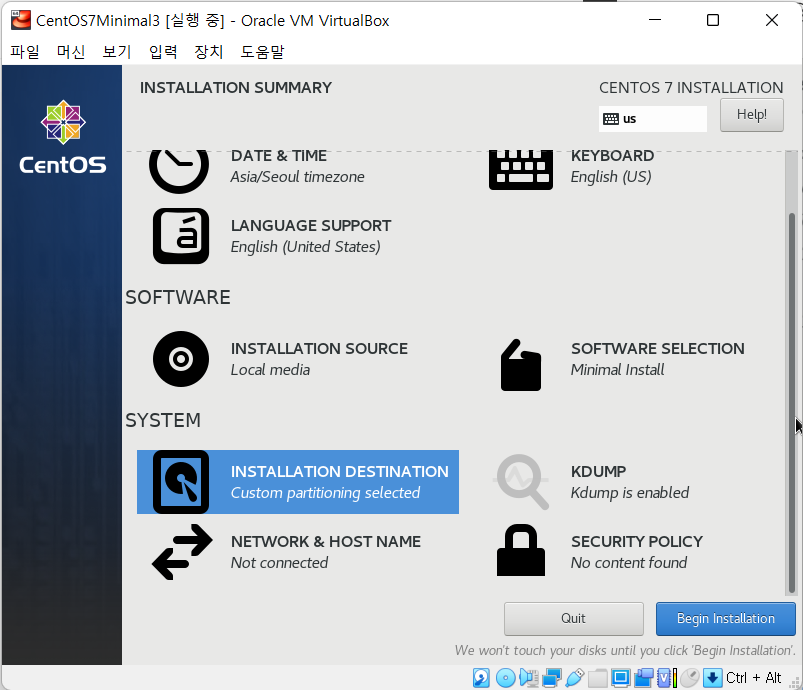This screenshot has width=803, height=690.
Task: Click 'No content found' text
Action: click(629, 562)
